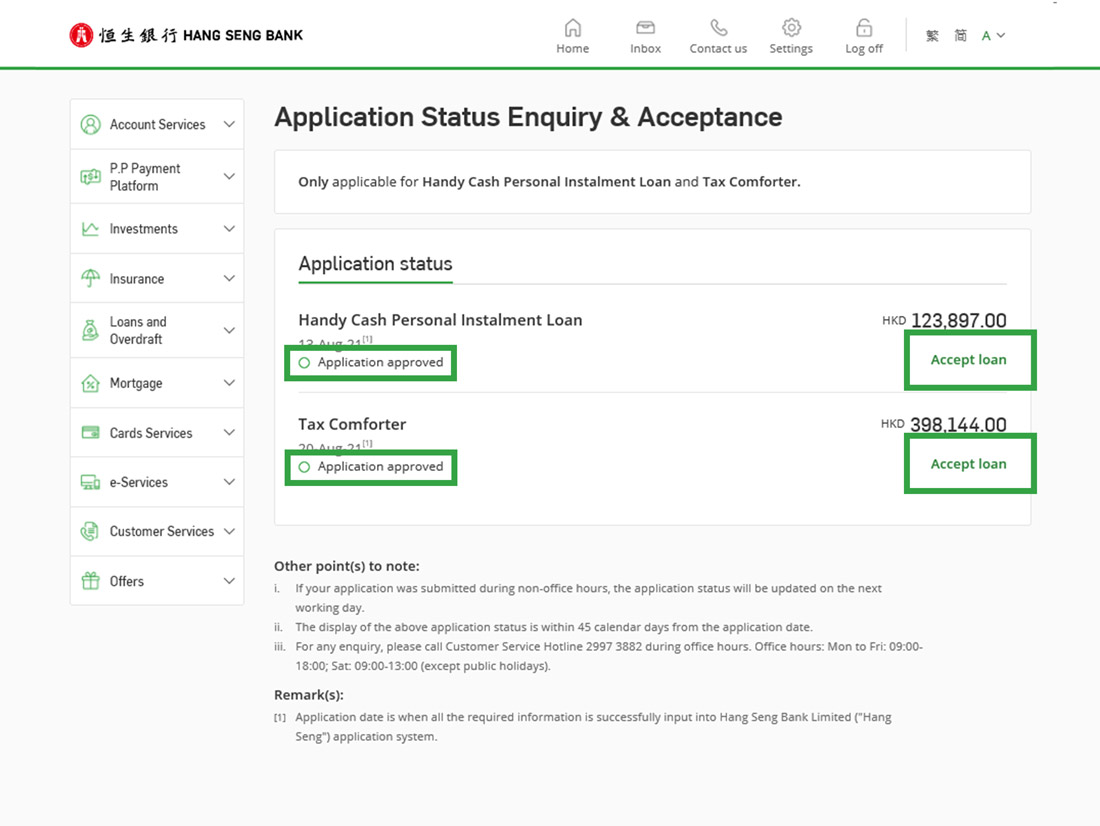Accept the Tax Comforter loan
Image resolution: width=1100 pixels, height=826 pixels.
[968, 464]
